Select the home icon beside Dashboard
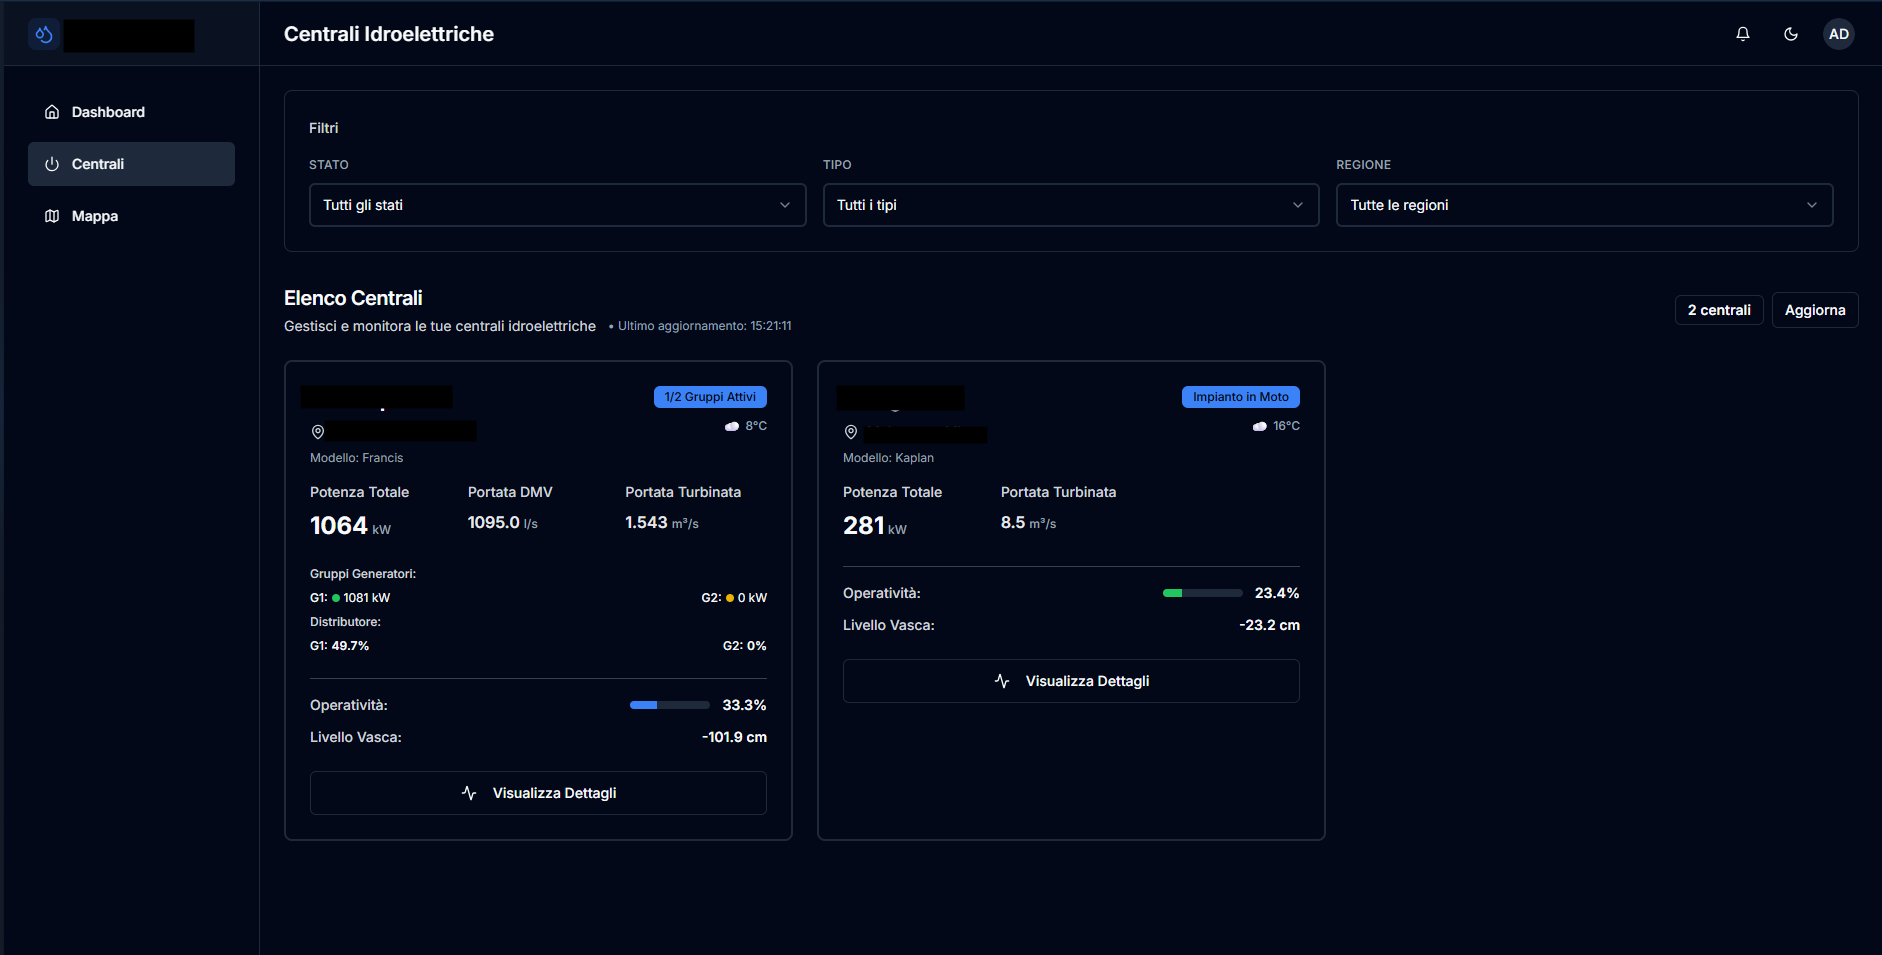The width and height of the screenshot is (1882, 955). click(x=52, y=111)
